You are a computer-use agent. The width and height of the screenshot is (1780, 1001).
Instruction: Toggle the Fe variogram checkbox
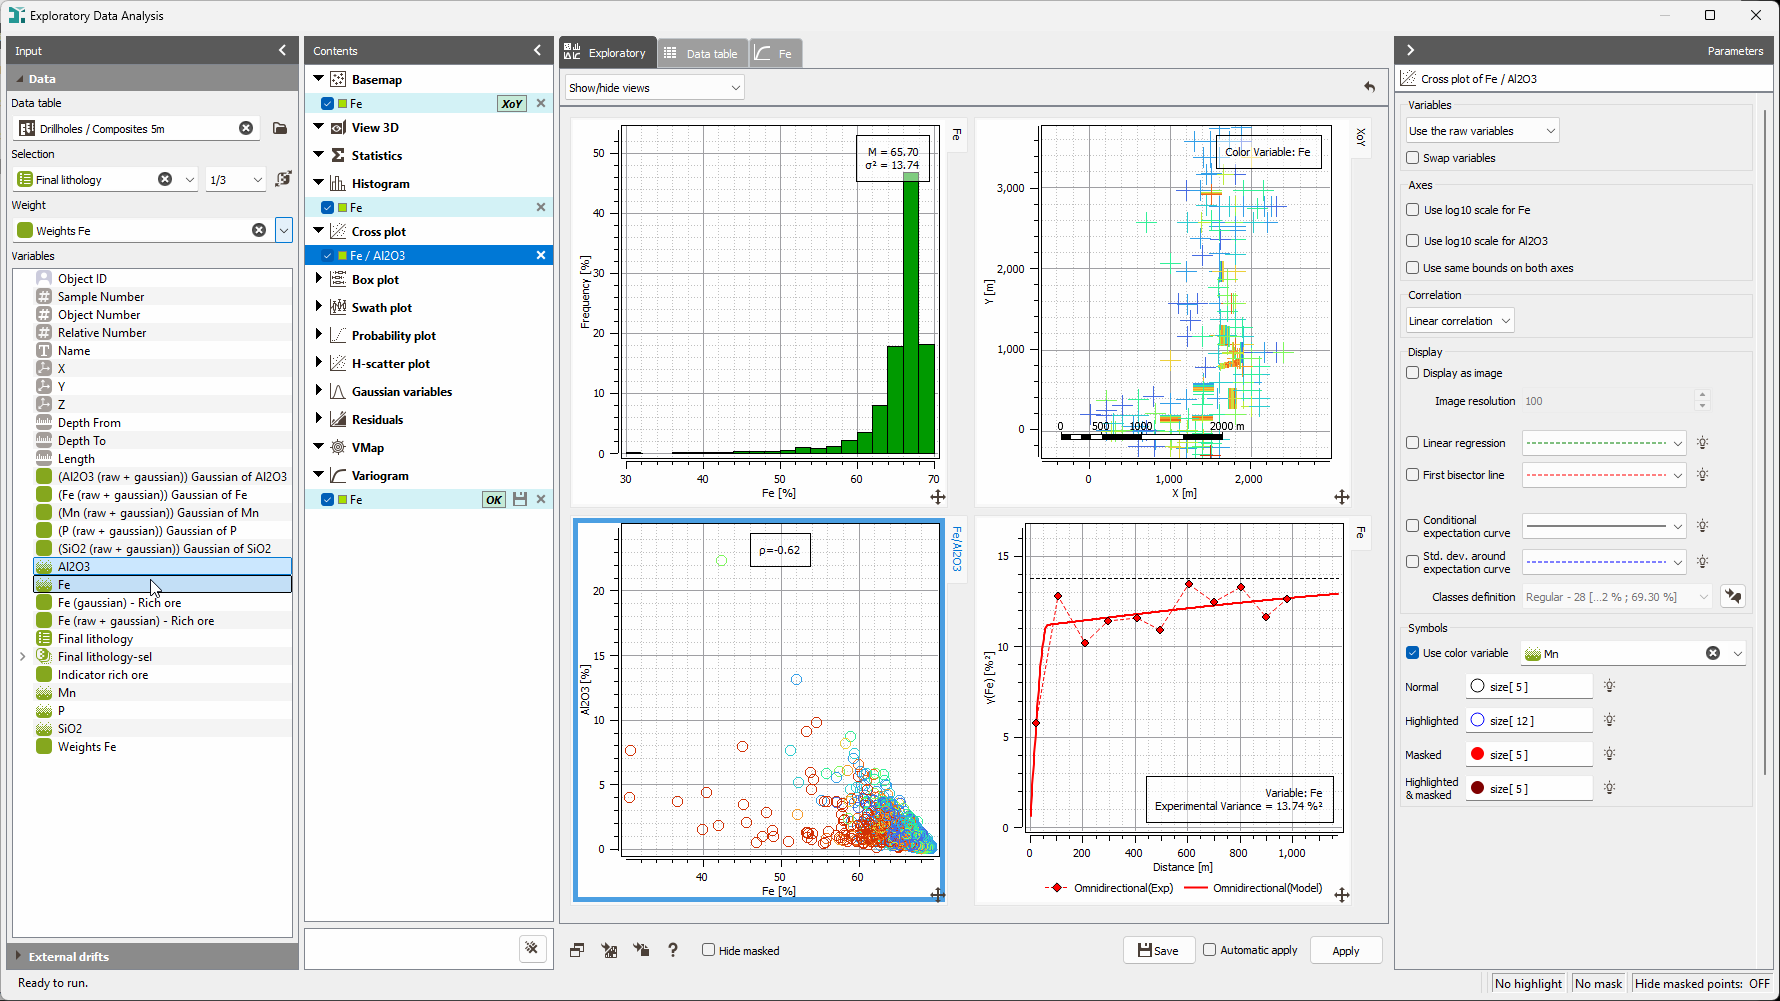[327, 499]
